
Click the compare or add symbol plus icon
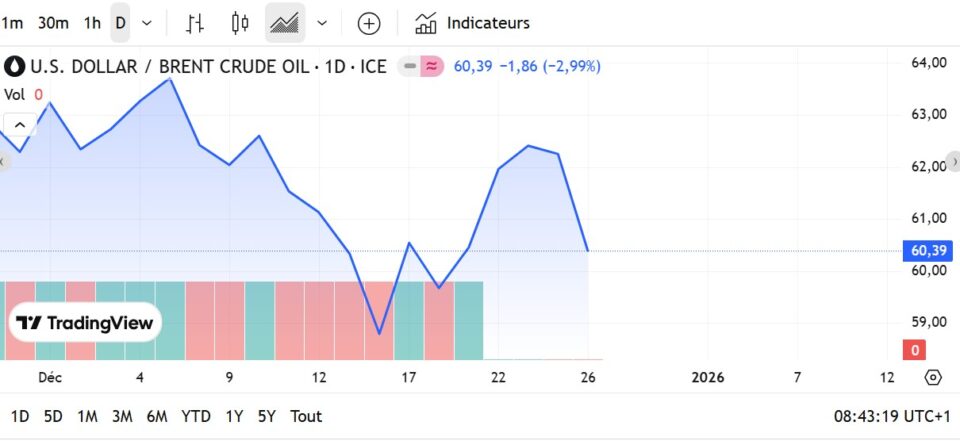(369, 23)
